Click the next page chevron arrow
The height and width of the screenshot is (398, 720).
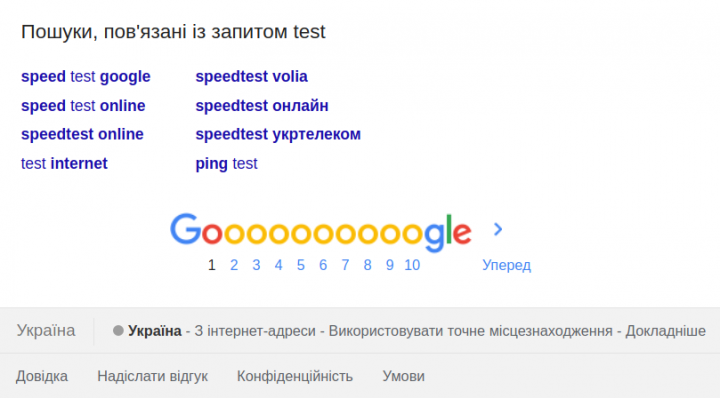point(498,229)
